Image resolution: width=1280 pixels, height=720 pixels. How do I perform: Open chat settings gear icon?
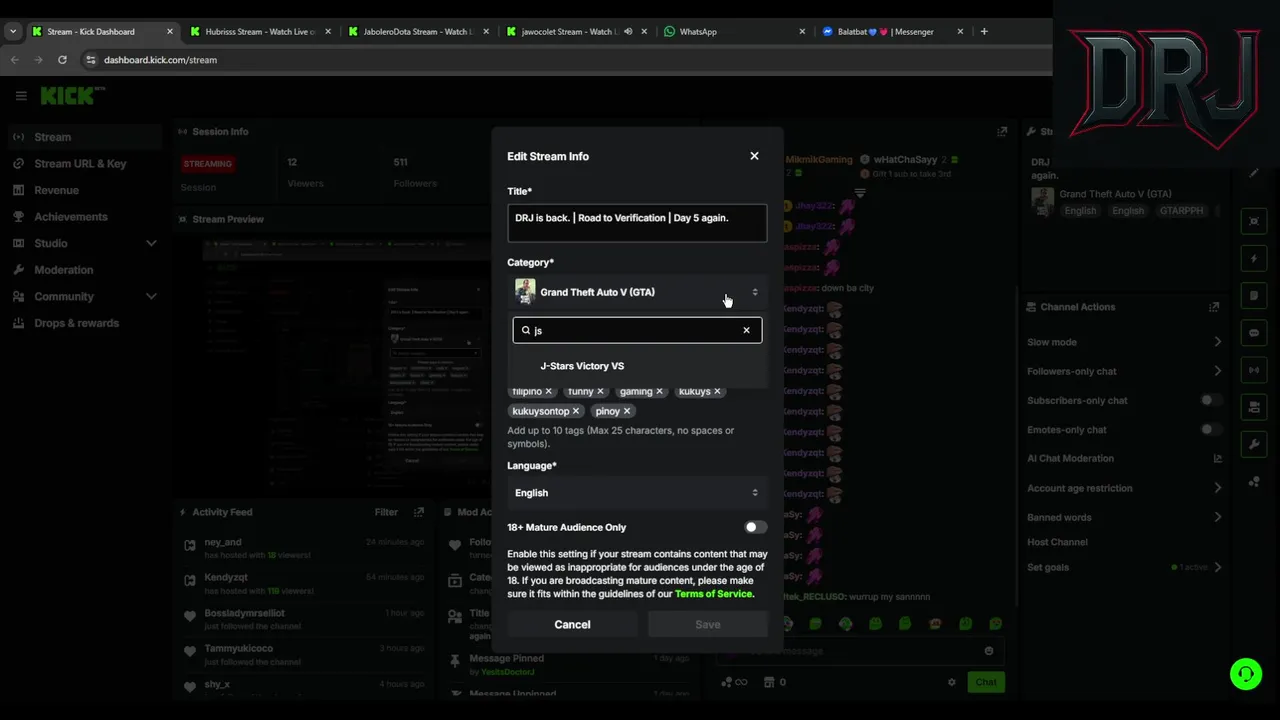point(952,682)
